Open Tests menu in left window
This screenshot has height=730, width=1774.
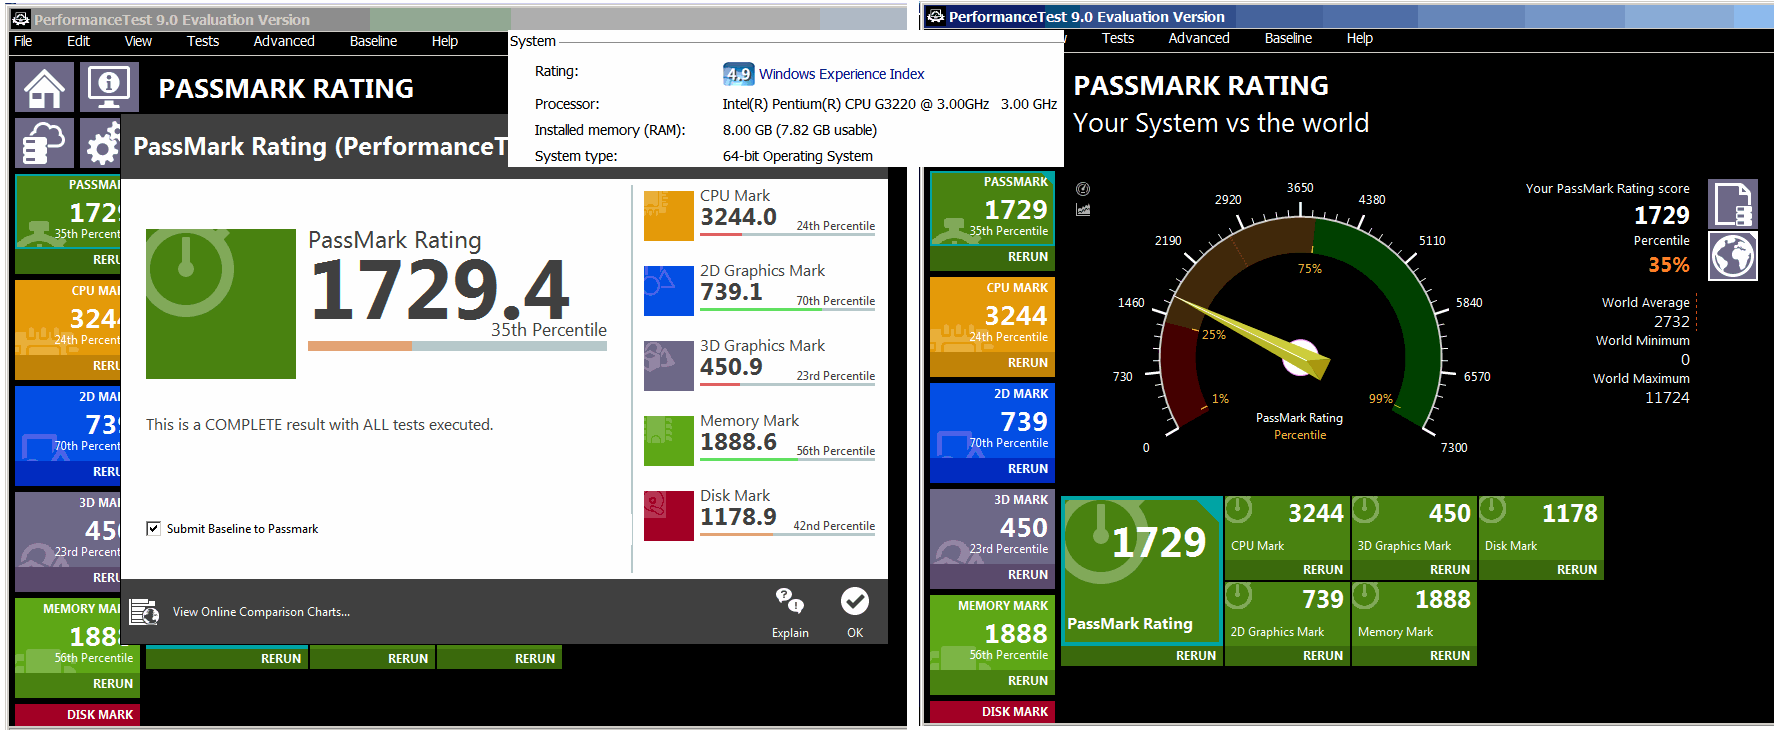pos(203,41)
